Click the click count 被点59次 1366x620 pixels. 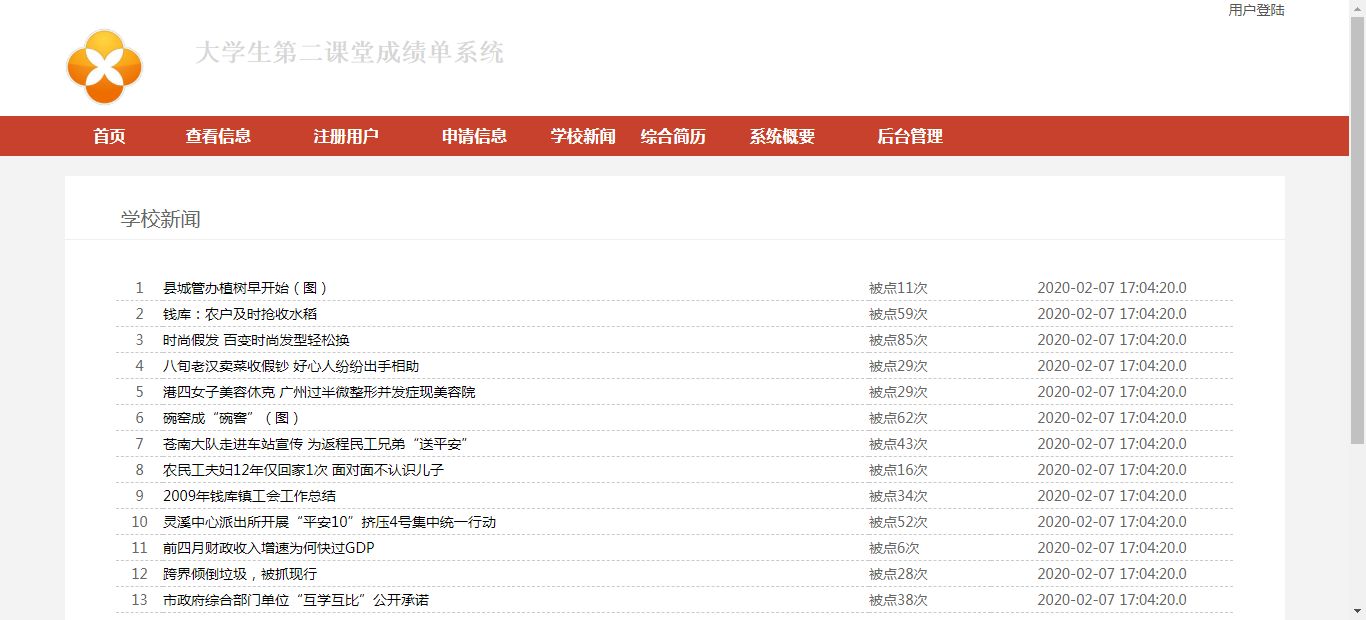(898, 314)
